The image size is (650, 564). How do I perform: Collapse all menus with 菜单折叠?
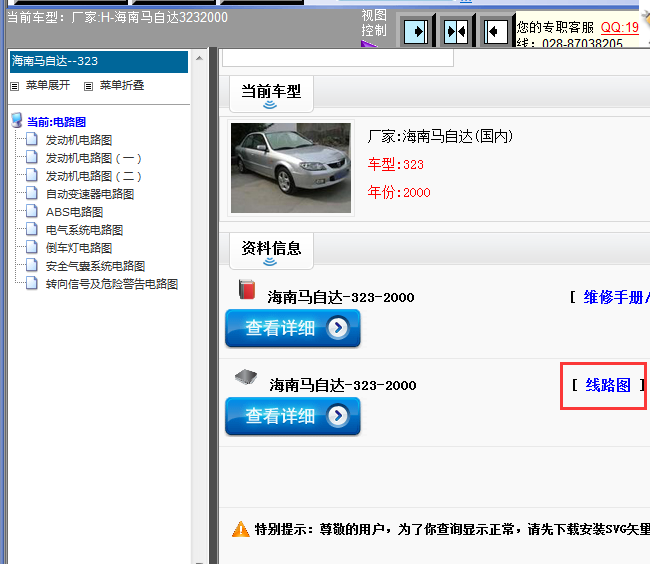pyautogui.click(x=122, y=85)
